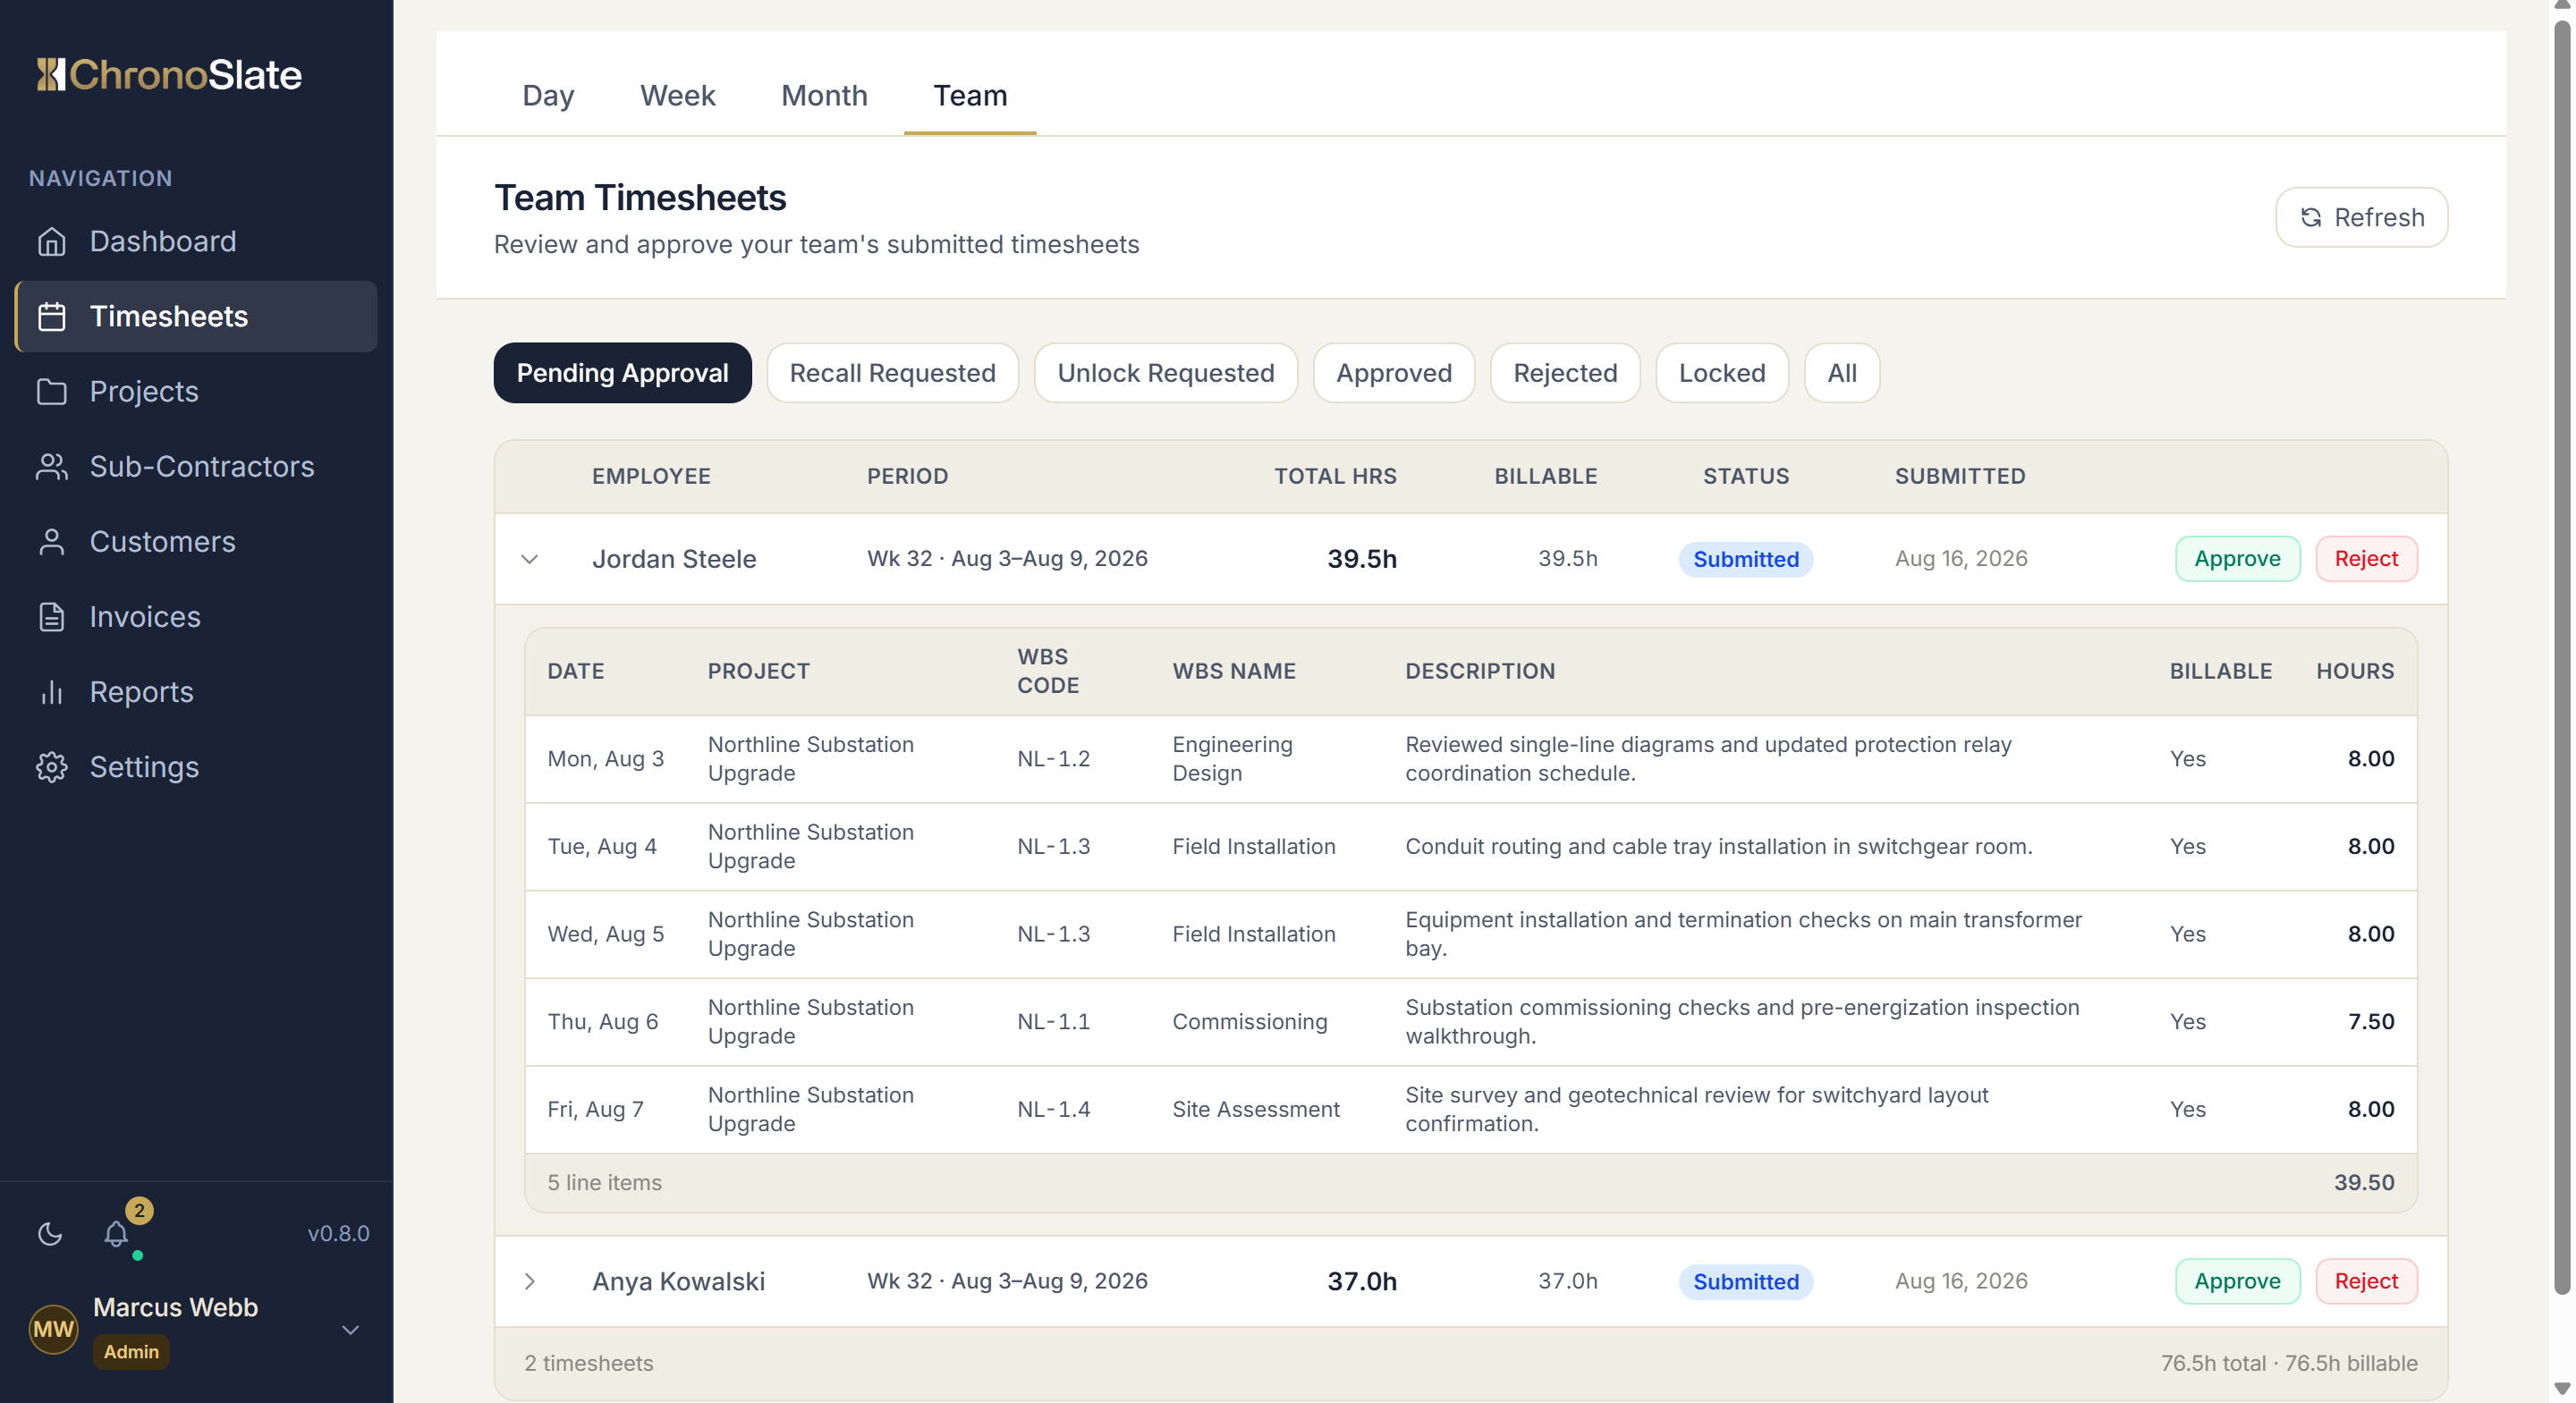Open Dashboard from the sidebar
The width and height of the screenshot is (2576, 1403).
pos(196,241)
